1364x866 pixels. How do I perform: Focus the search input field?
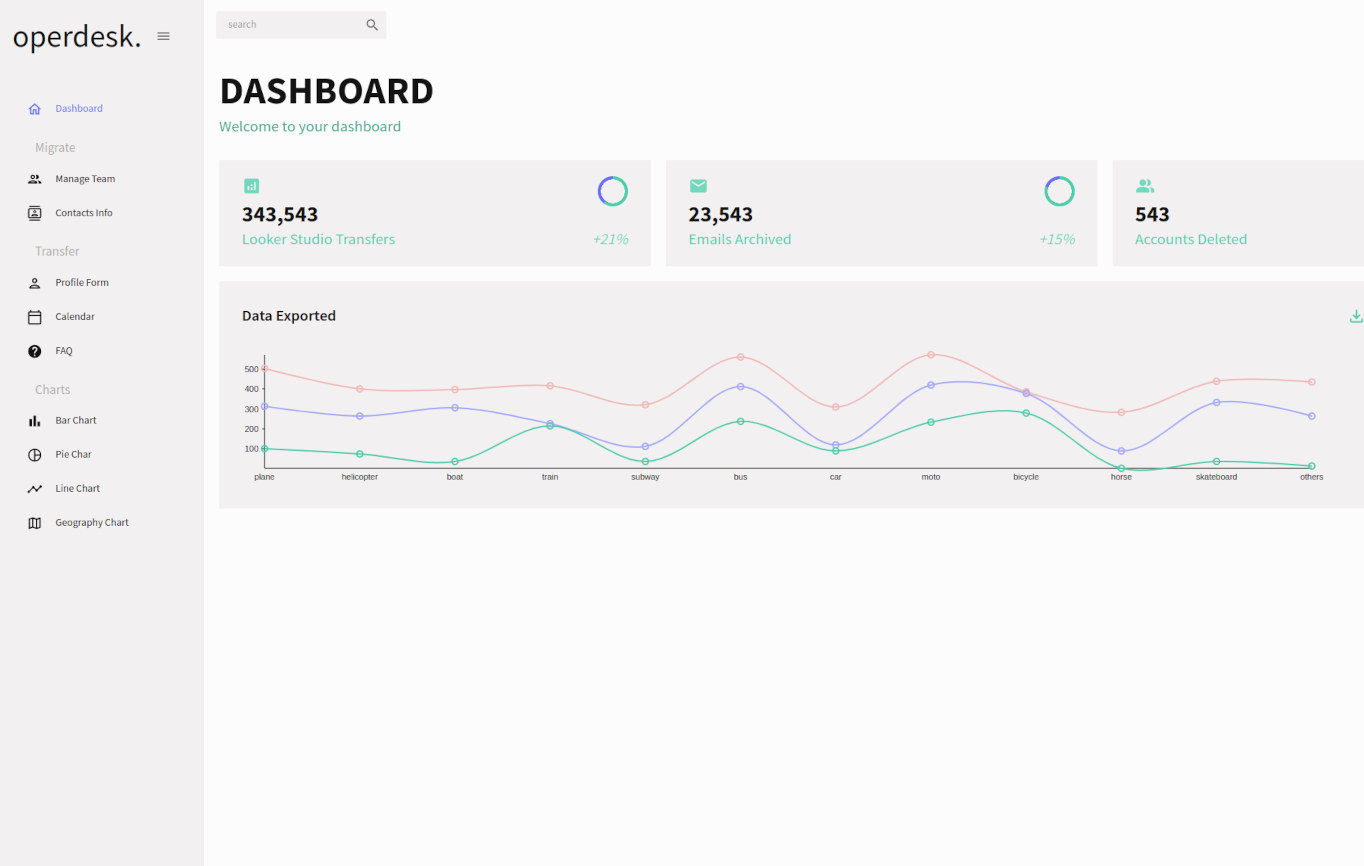(x=290, y=25)
